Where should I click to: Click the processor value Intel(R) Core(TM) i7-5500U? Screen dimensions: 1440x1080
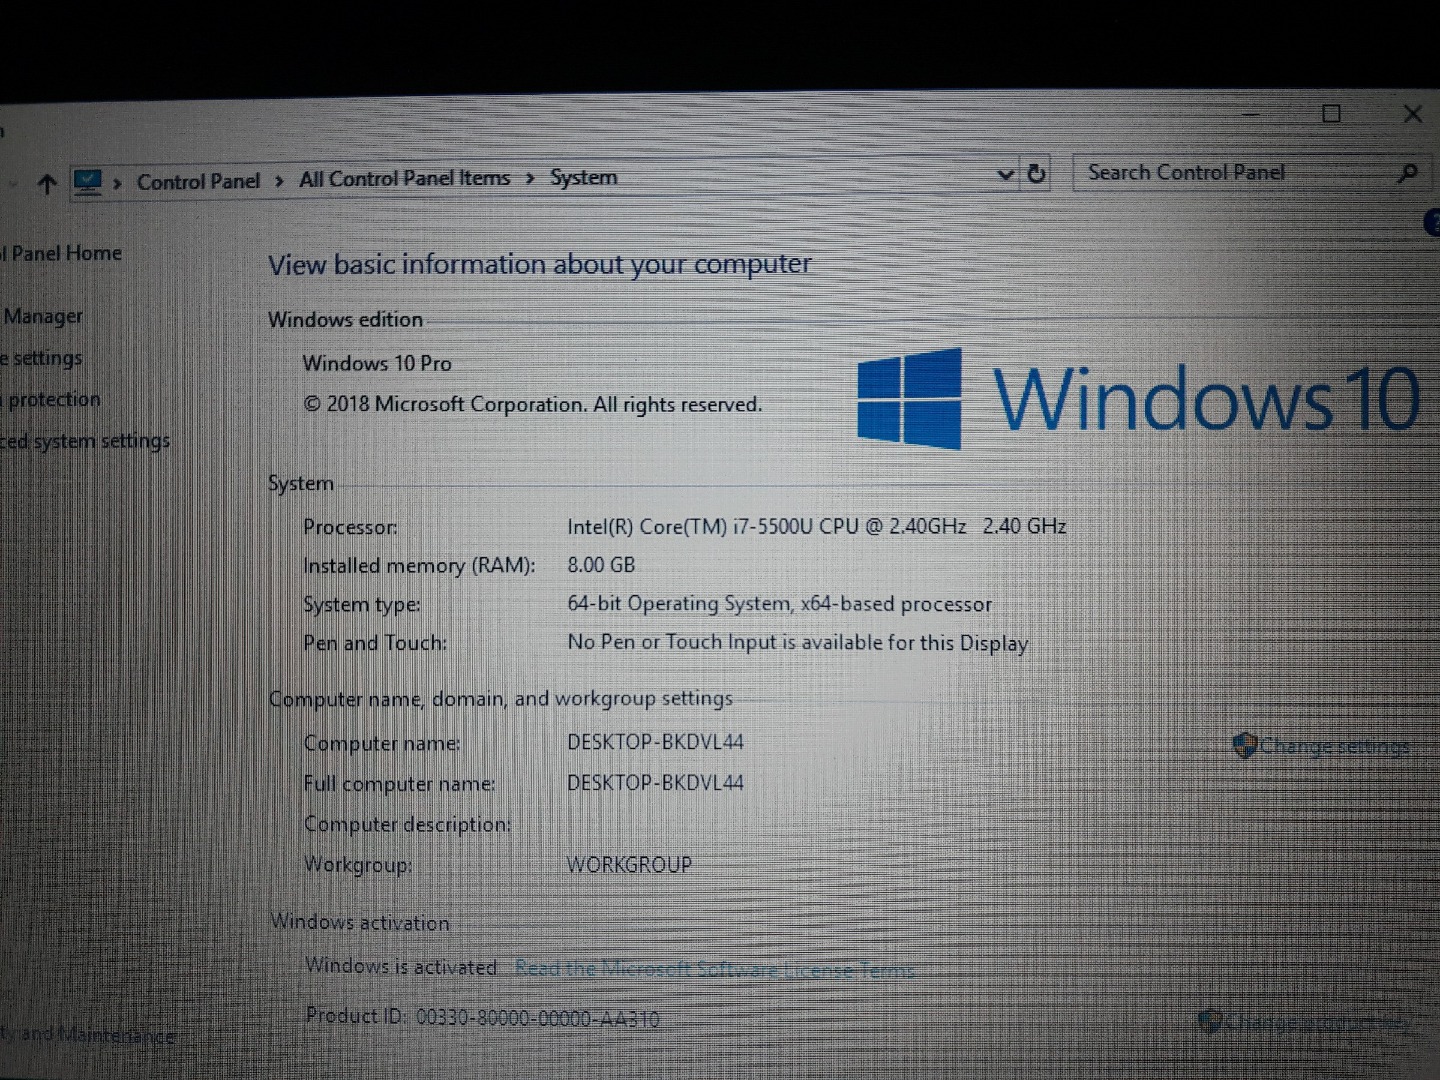coord(817,526)
